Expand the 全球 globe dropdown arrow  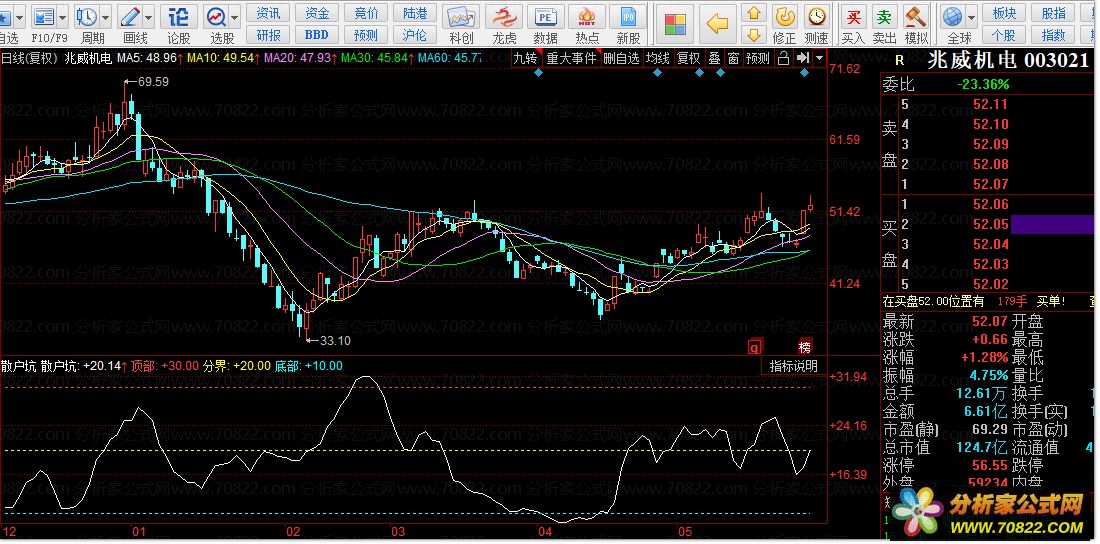972,17
